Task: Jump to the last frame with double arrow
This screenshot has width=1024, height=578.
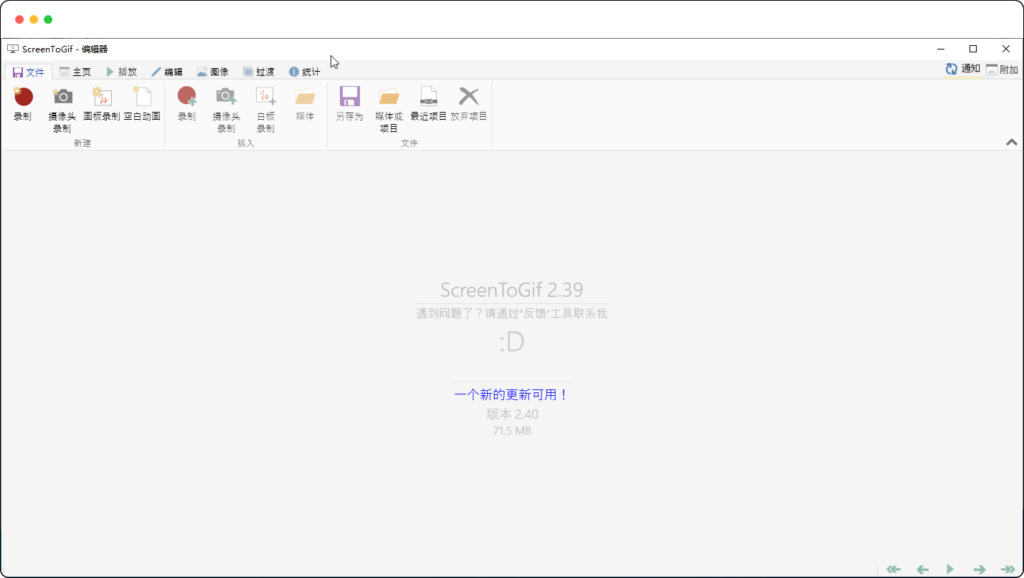Action: coord(1008,569)
